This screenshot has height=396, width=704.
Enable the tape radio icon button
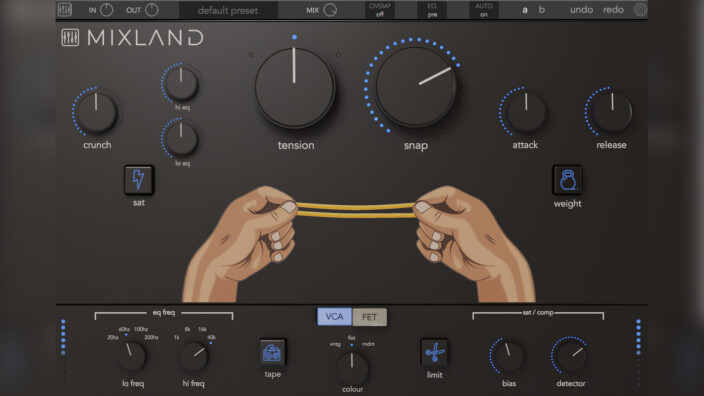272,353
